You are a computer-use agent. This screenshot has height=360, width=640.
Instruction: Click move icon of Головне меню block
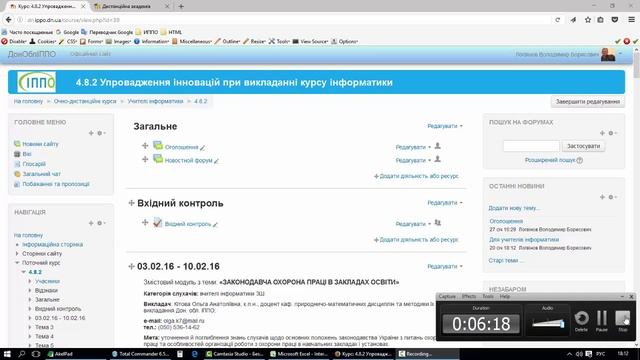pos(91,133)
